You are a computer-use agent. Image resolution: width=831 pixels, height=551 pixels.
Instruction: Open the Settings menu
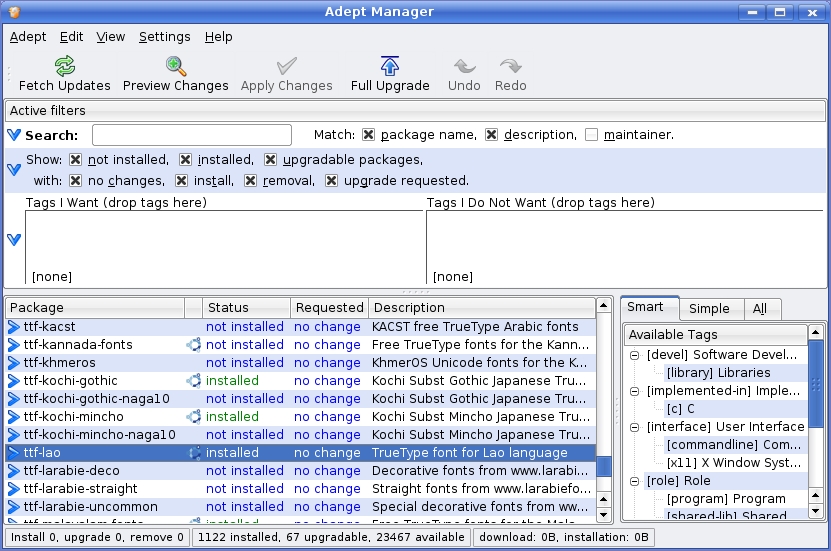(x=164, y=37)
